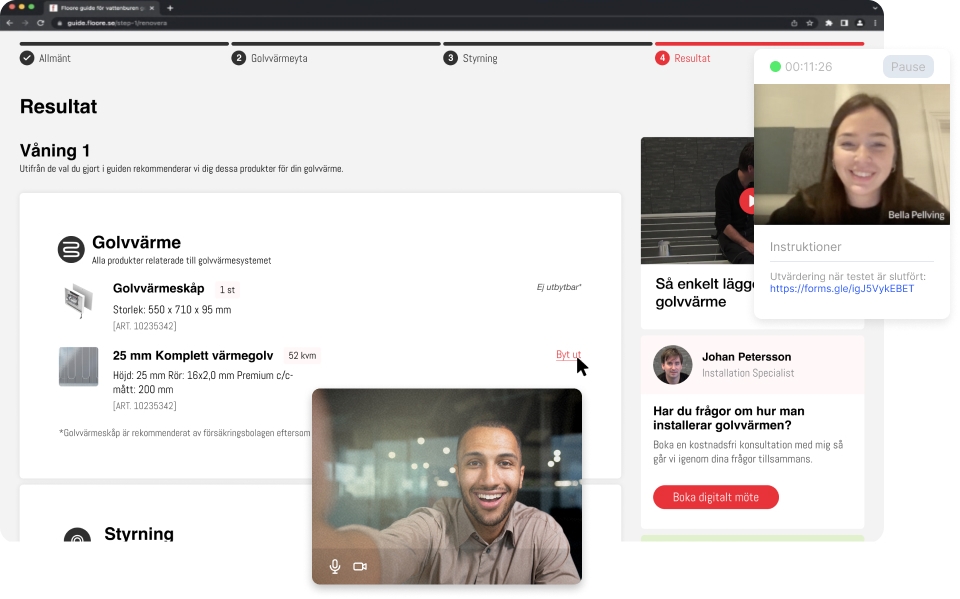Image resolution: width=960 pixels, height=599 pixels.
Task: Click the Våning 1 heading
Action: coord(55,151)
